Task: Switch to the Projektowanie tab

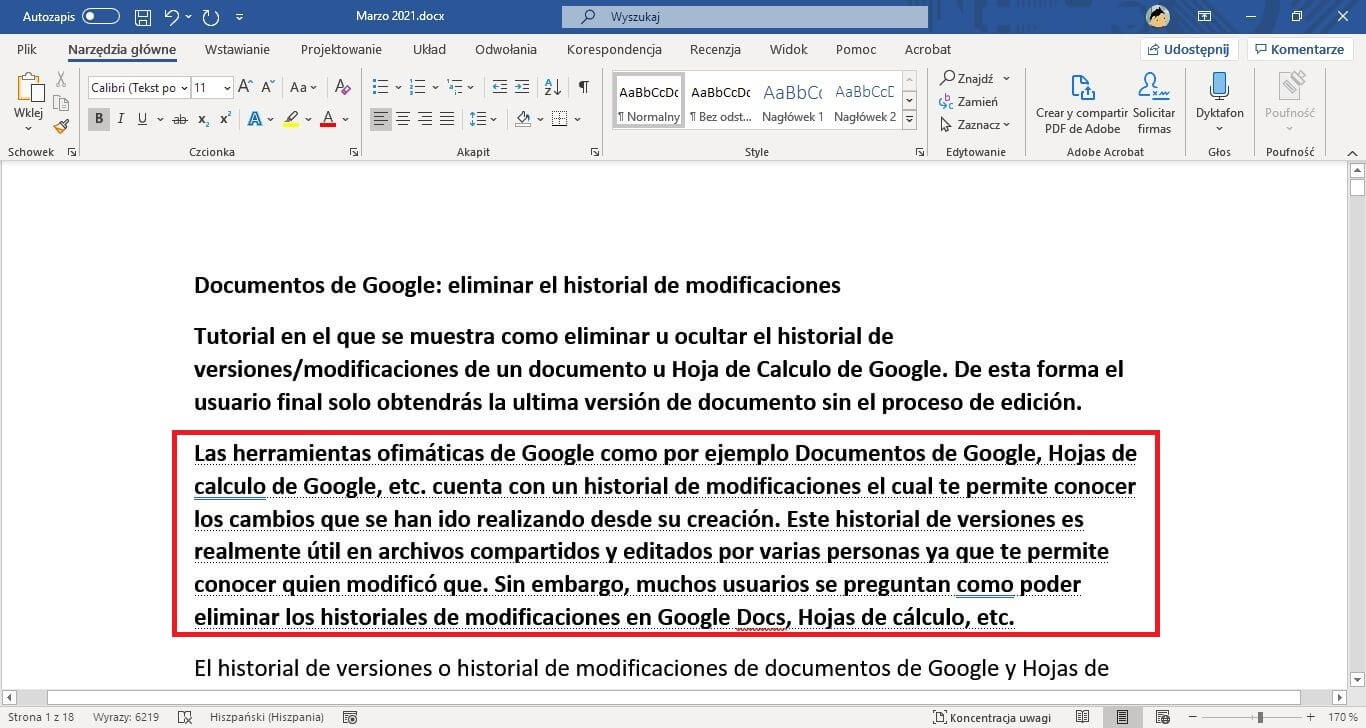Action: tap(341, 49)
